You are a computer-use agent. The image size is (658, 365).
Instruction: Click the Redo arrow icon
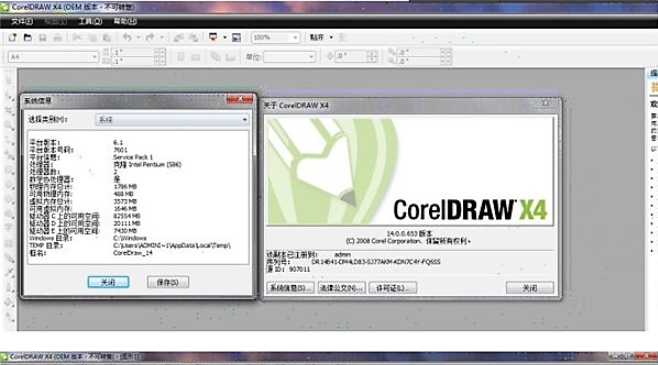click(150, 38)
